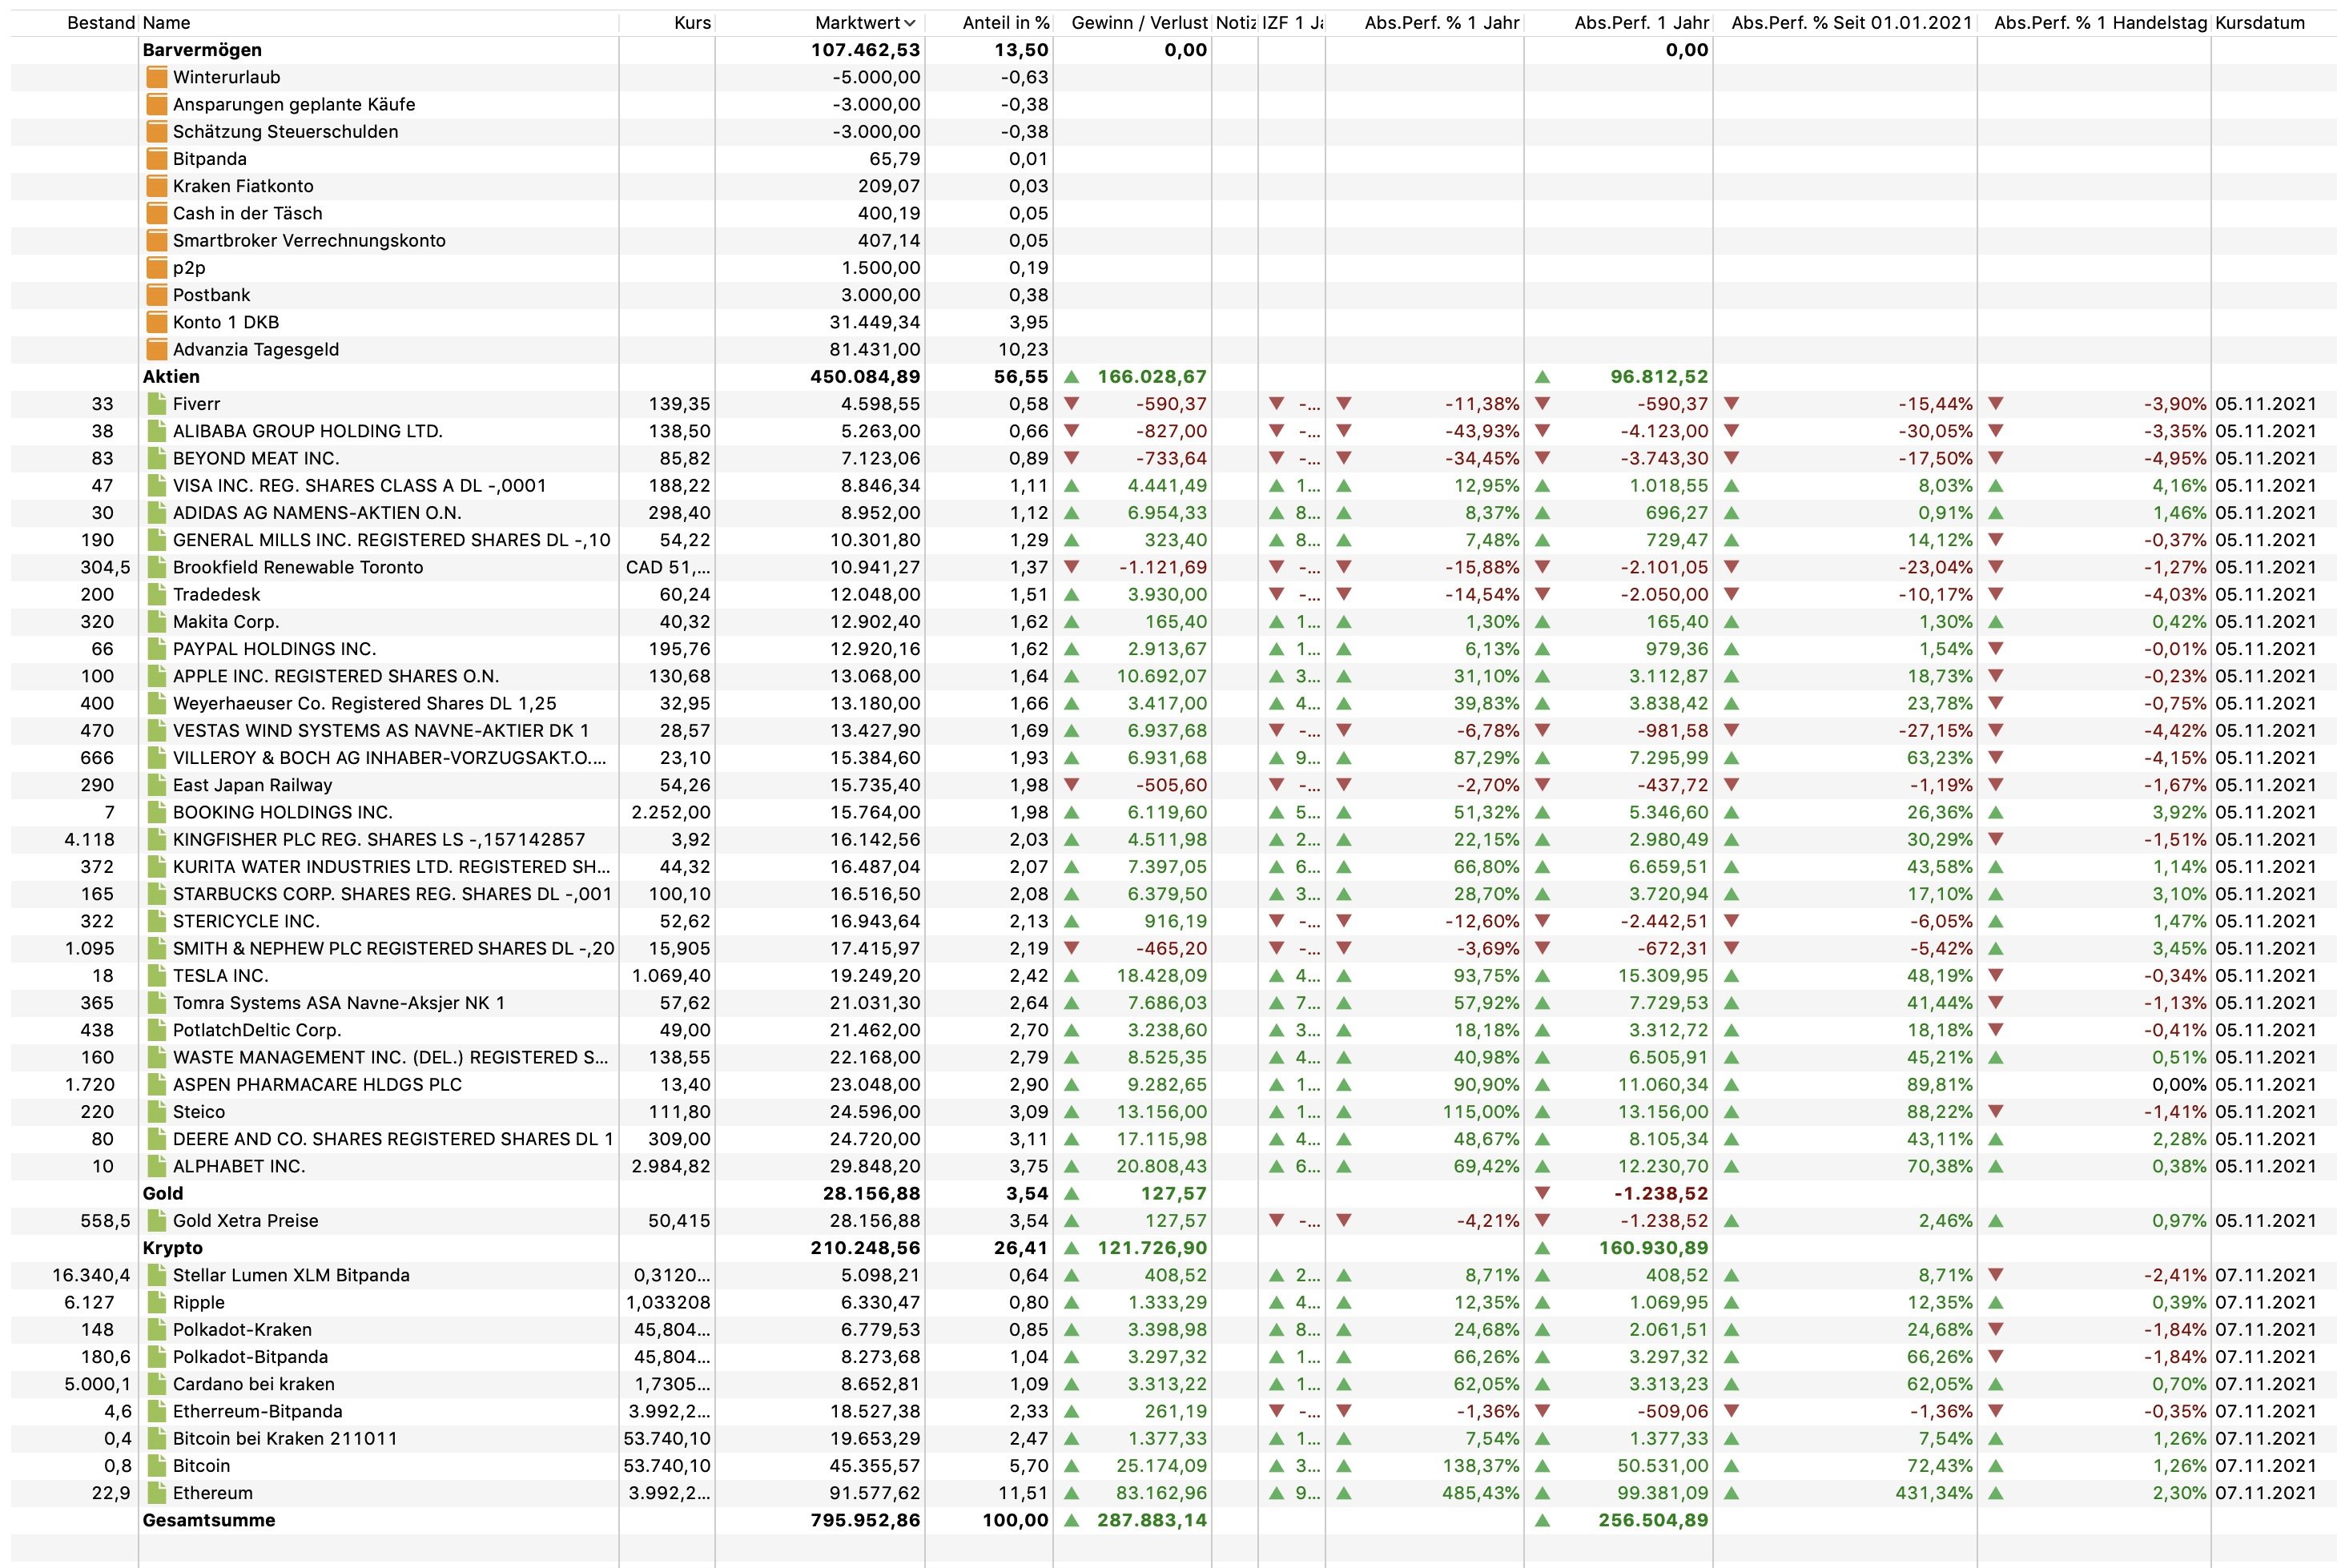The height and width of the screenshot is (1568, 2337).
Task: Click the orange account icon beside Winterurlaub
Action: click(156, 77)
